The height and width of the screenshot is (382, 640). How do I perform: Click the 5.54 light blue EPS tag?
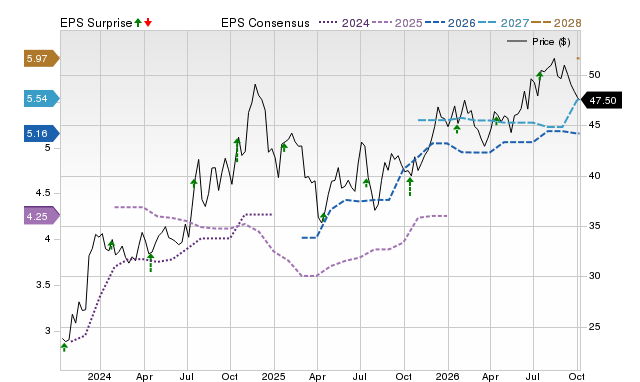pos(42,99)
